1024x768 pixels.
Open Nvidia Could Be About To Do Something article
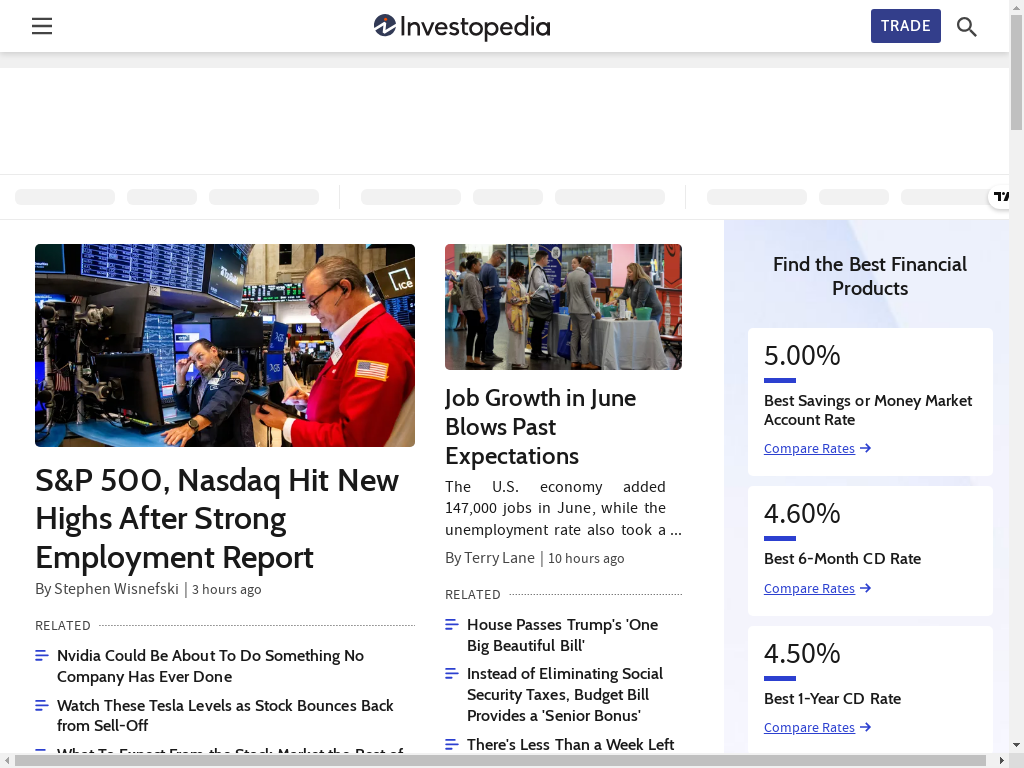coord(210,666)
